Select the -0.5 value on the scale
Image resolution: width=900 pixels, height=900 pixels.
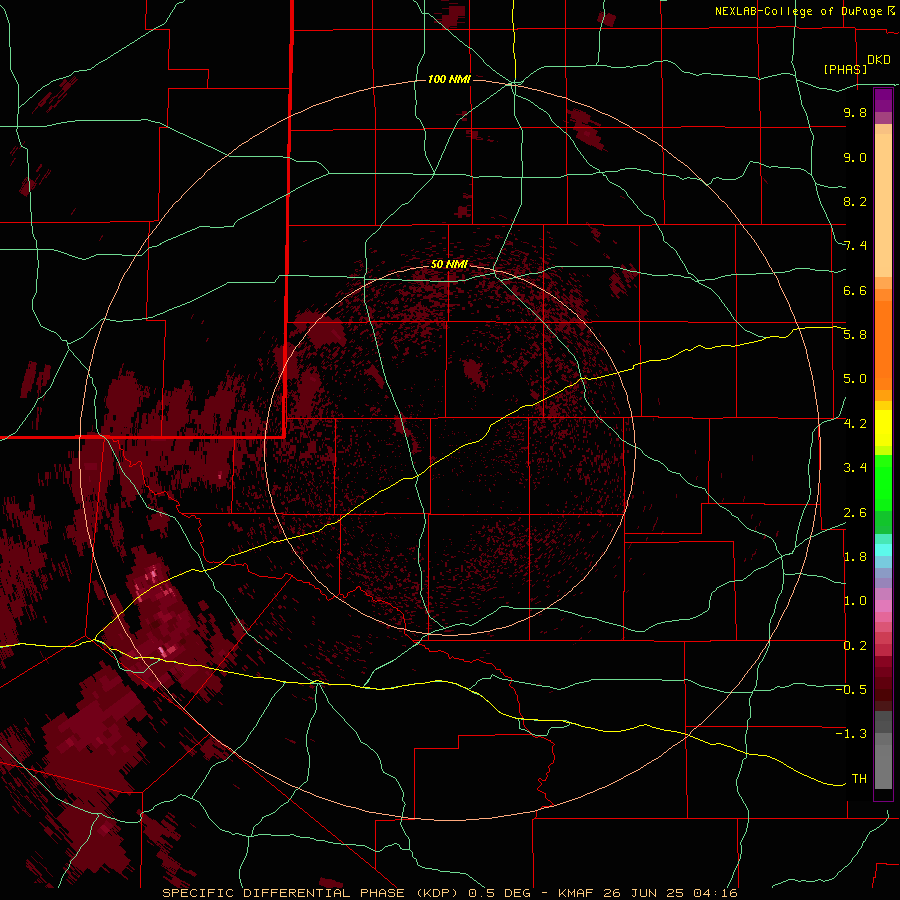click(x=851, y=690)
